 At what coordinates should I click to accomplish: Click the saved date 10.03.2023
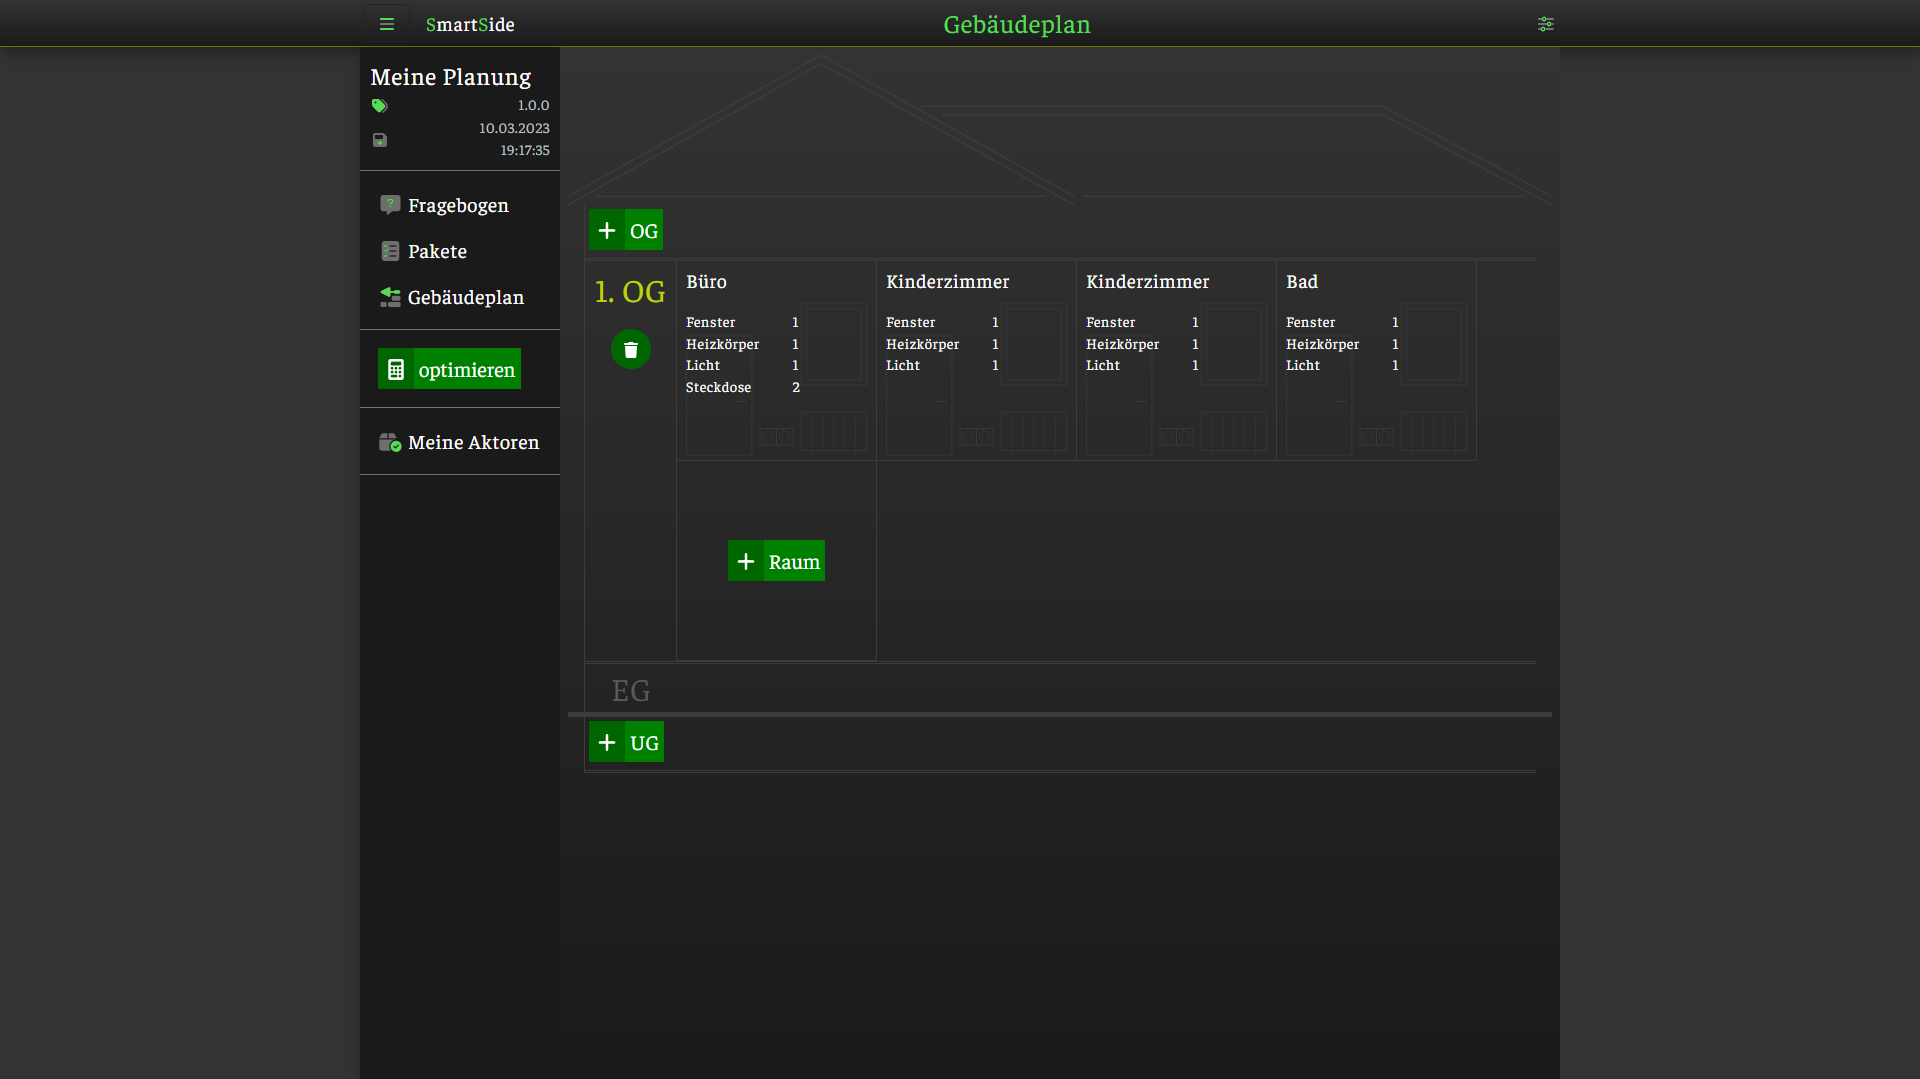tap(514, 128)
